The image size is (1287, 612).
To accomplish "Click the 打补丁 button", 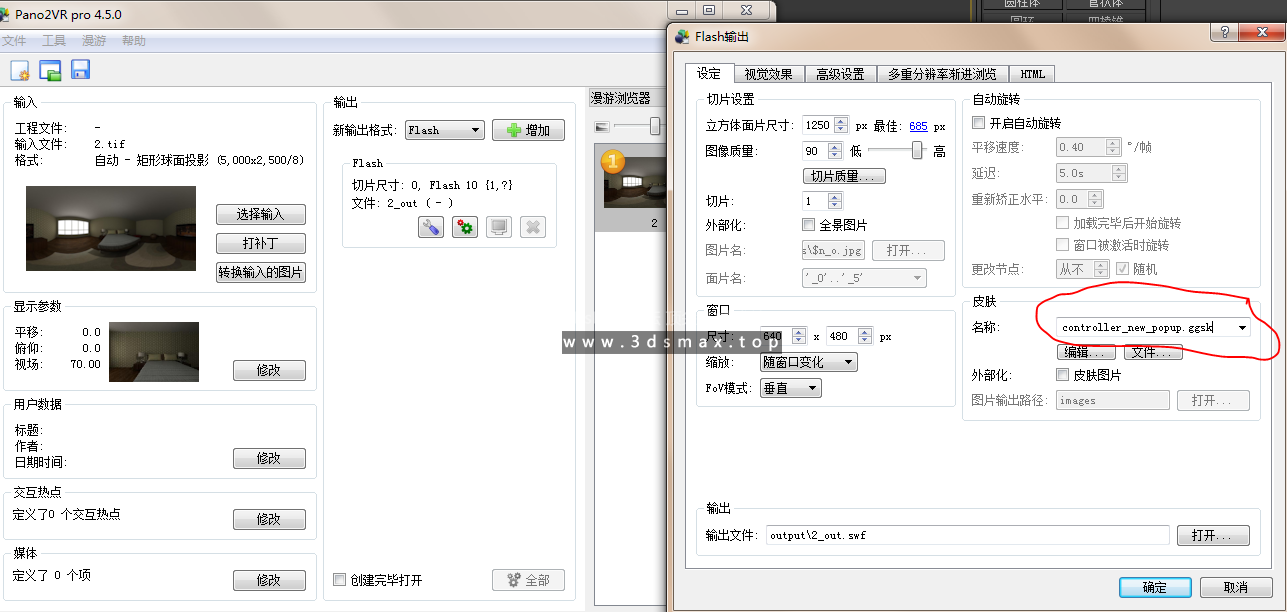I will pos(261,244).
